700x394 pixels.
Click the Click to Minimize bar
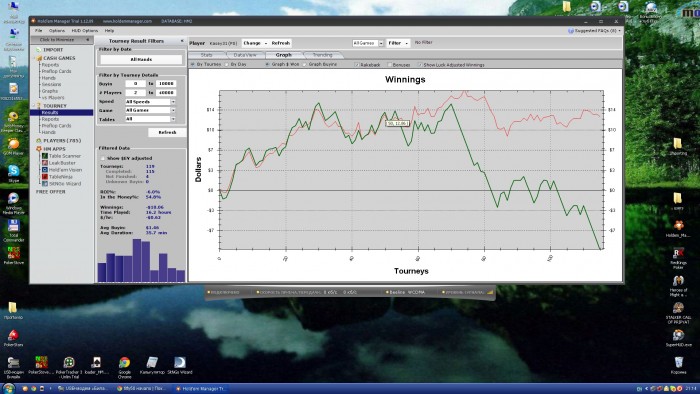(x=61, y=40)
